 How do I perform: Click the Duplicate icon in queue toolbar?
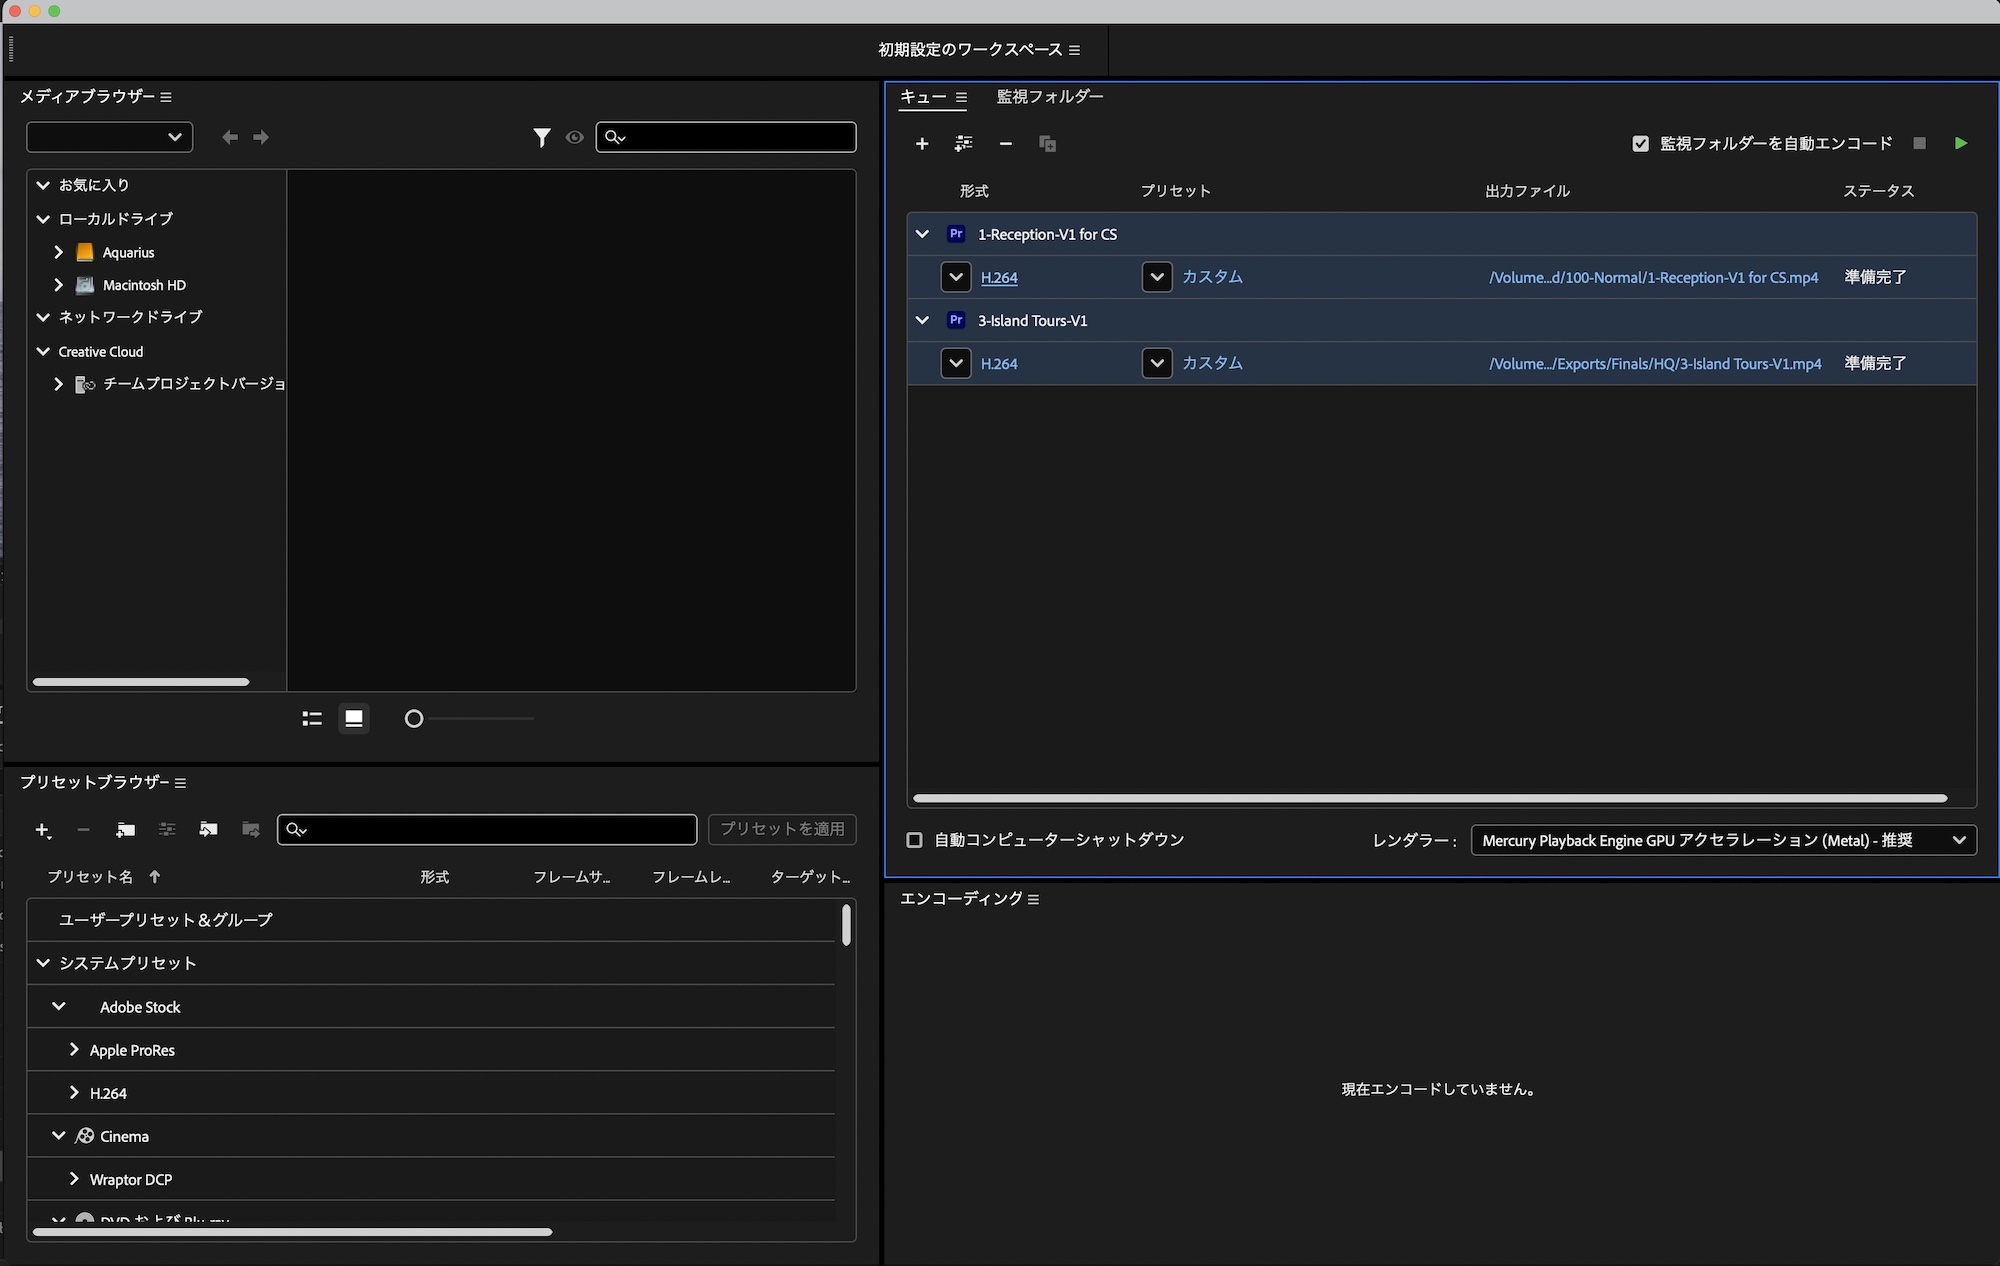coord(1047,144)
